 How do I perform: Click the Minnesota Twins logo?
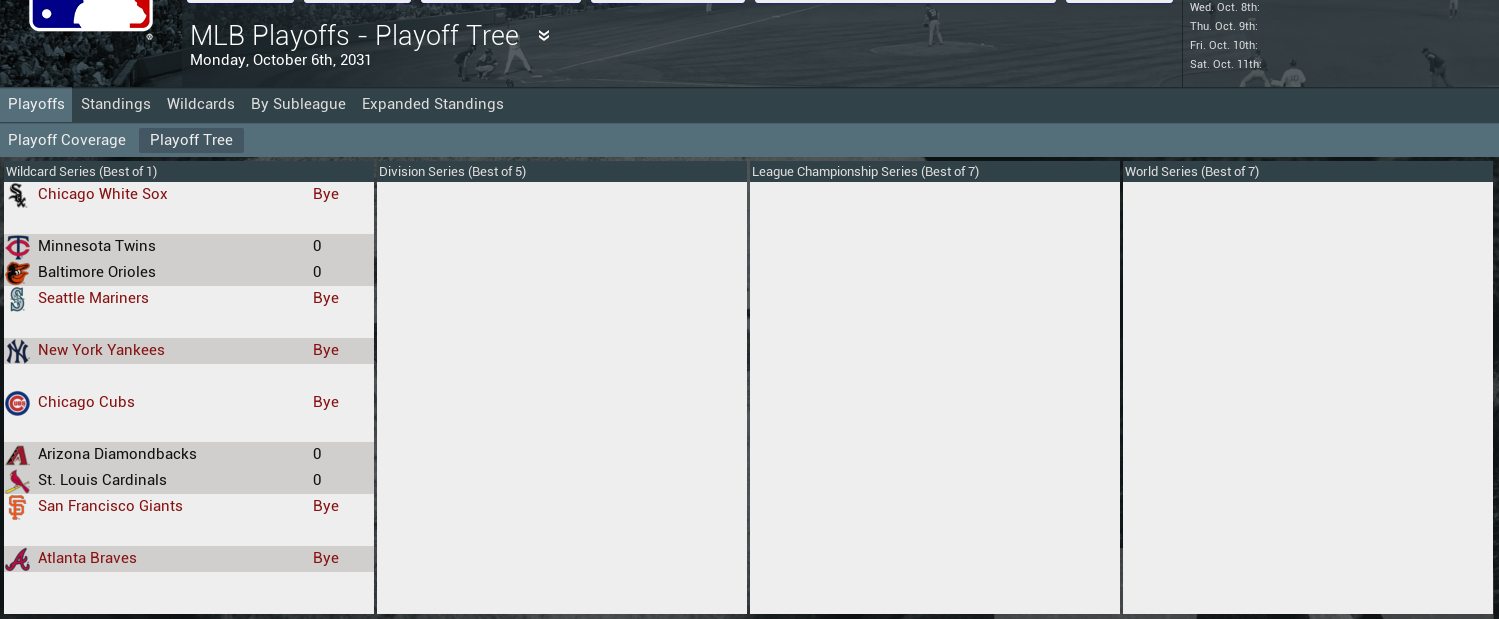pyautogui.click(x=17, y=247)
